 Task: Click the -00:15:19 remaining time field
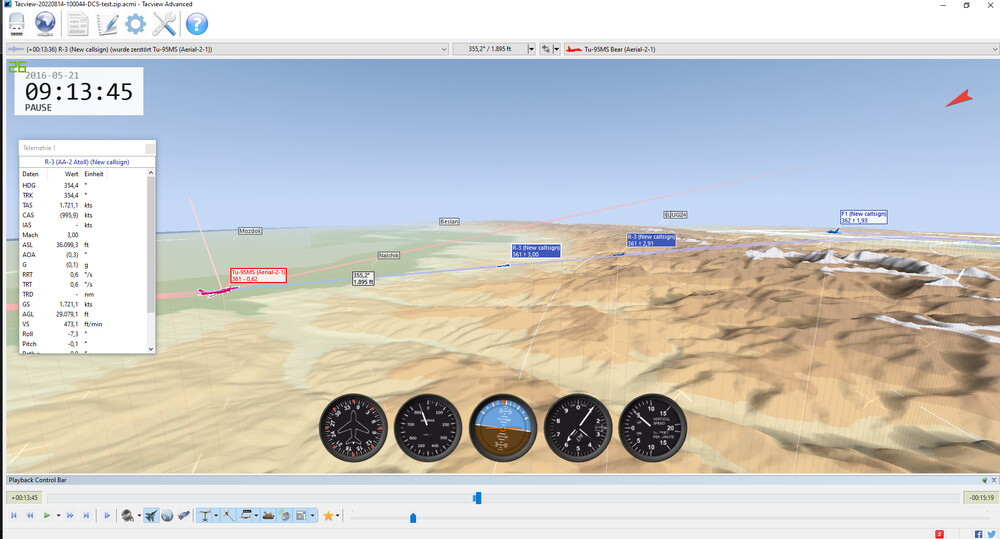pos(980,498)
